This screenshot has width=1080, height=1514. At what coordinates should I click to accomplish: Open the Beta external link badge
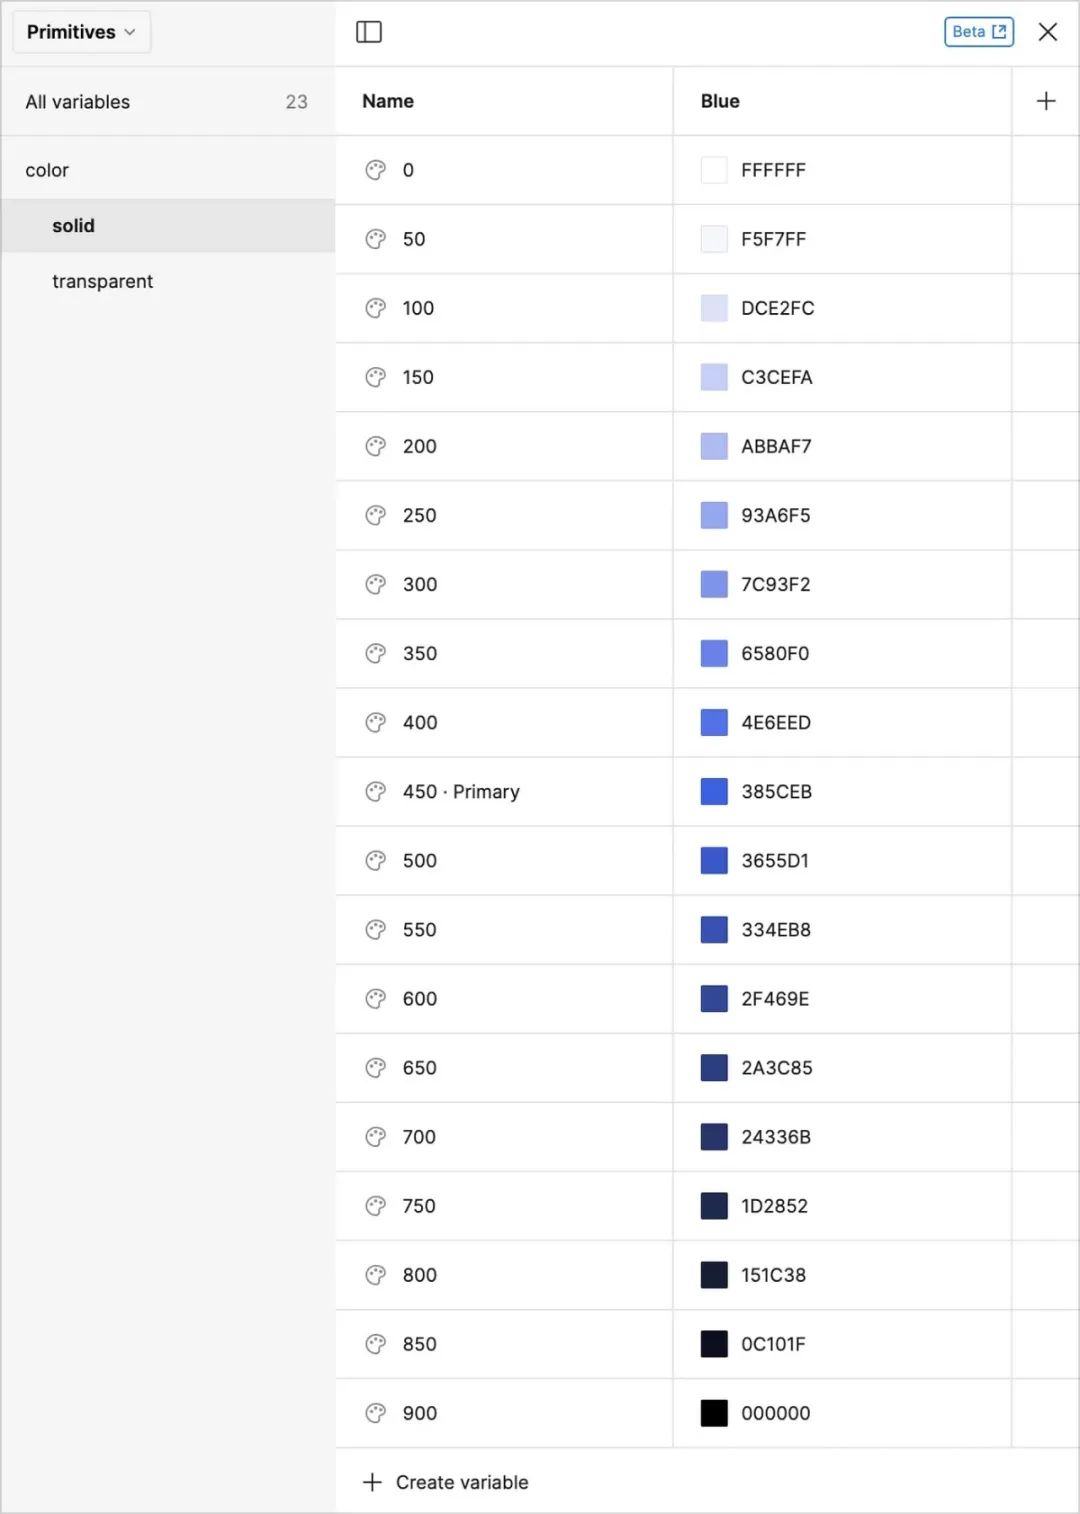[x=978, y=32]
